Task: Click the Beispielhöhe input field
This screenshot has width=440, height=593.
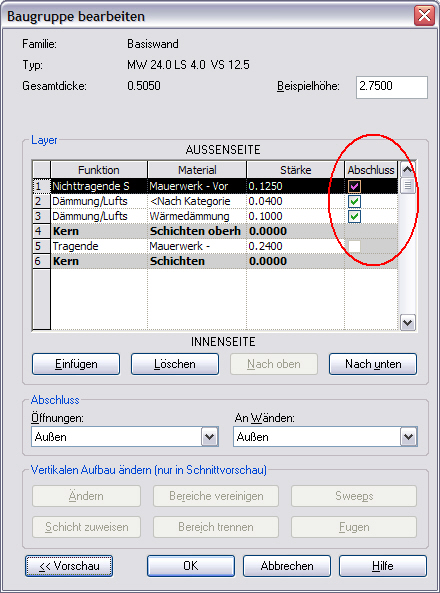Action: point(392,87)
